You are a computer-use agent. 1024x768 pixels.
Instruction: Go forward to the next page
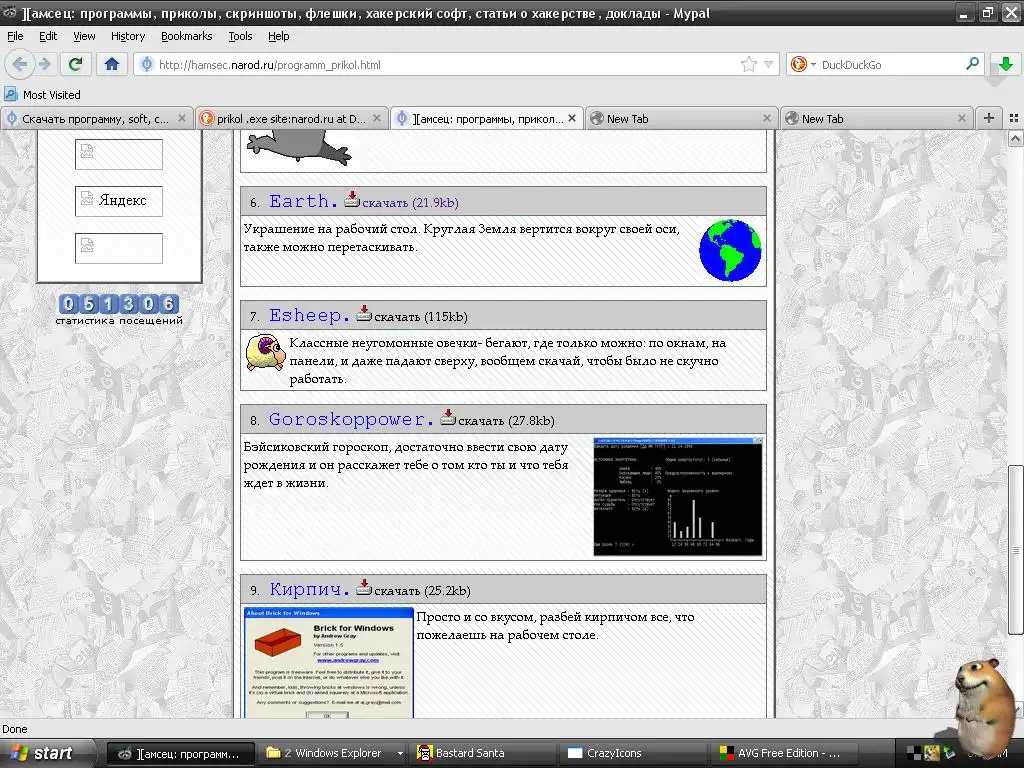point(44,64)
